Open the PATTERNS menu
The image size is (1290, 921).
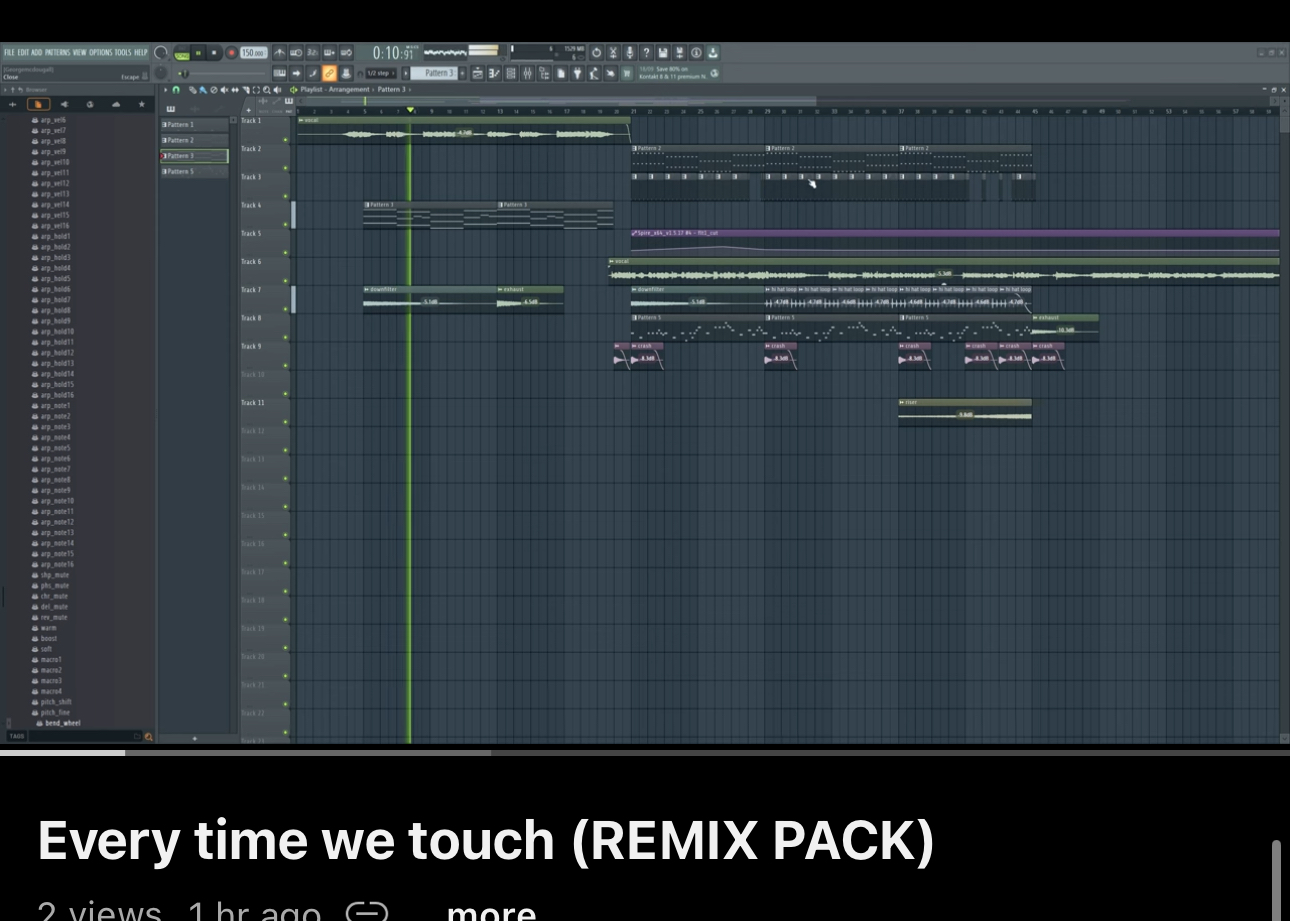[x=57, y=53]
